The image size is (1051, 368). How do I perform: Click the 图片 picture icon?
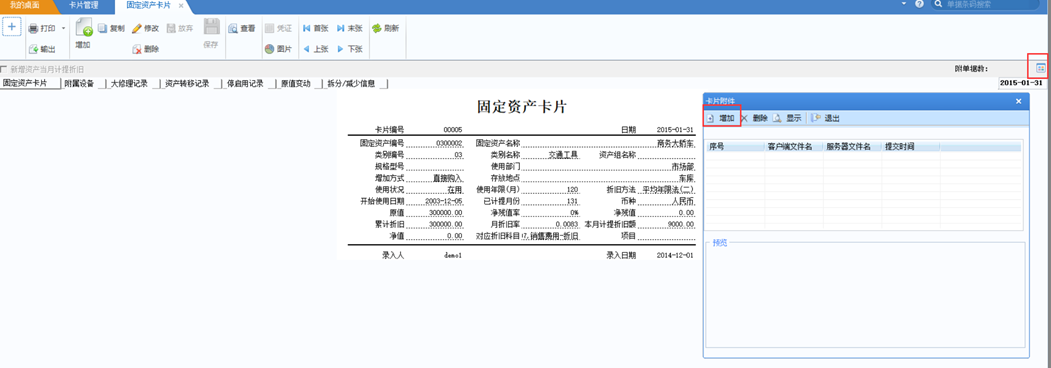269,49
